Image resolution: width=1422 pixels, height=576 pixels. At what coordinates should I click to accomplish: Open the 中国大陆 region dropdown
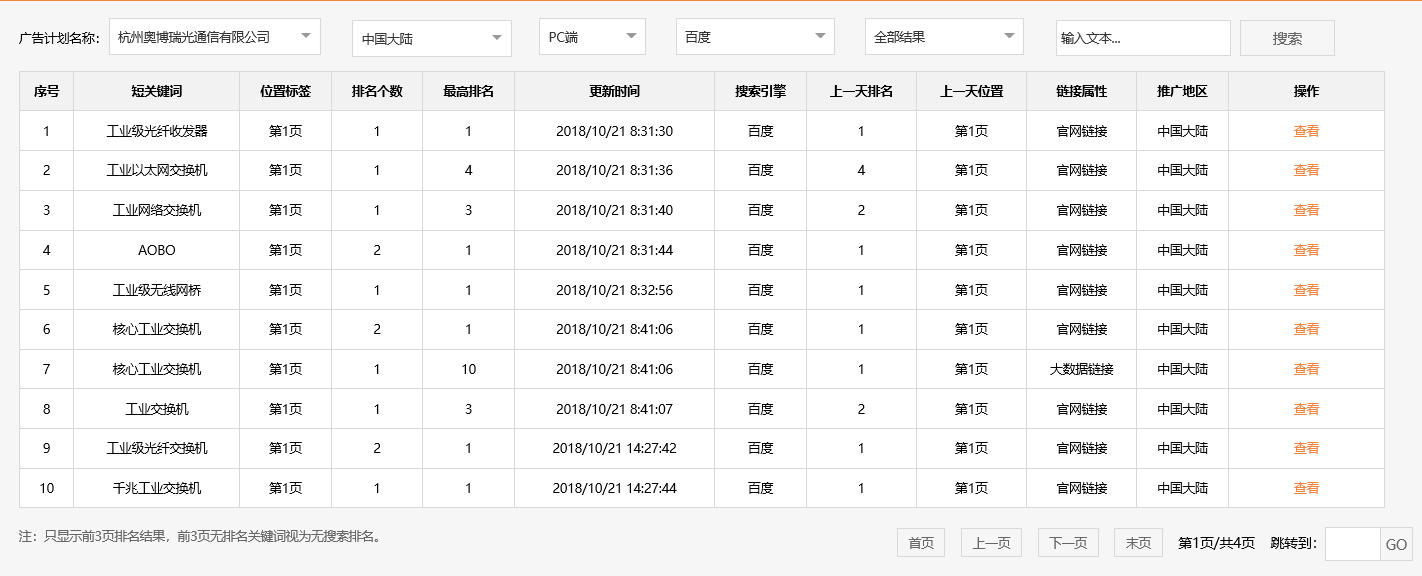pos(430,36)
